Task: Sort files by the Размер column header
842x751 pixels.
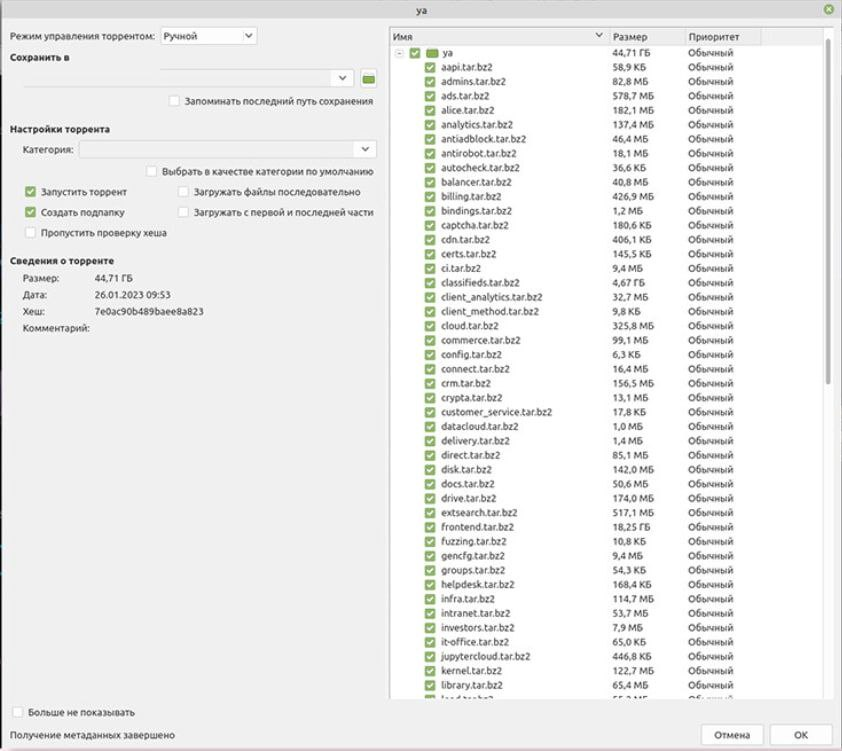Action: (647, 37)
